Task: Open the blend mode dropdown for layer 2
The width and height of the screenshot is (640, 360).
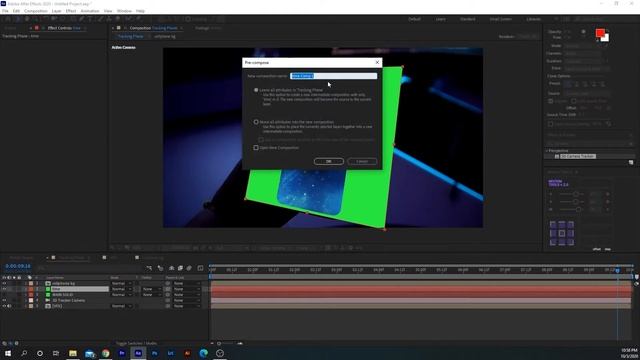Action: click(x=121, y=289)
